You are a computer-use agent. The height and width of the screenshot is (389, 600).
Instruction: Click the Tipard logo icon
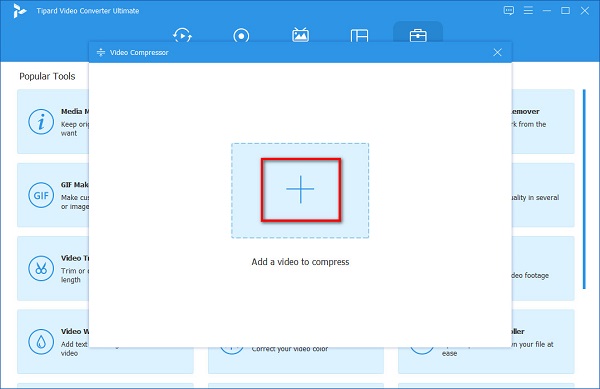click(19, 11)
